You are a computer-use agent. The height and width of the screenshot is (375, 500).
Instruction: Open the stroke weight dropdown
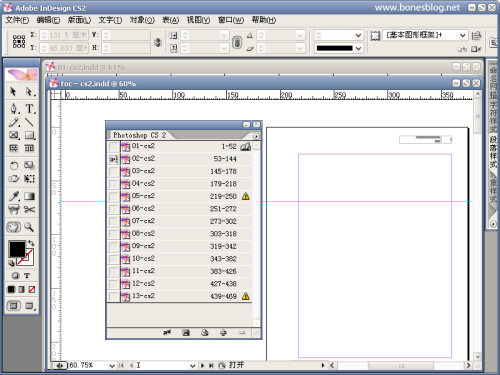coord(358,35)
